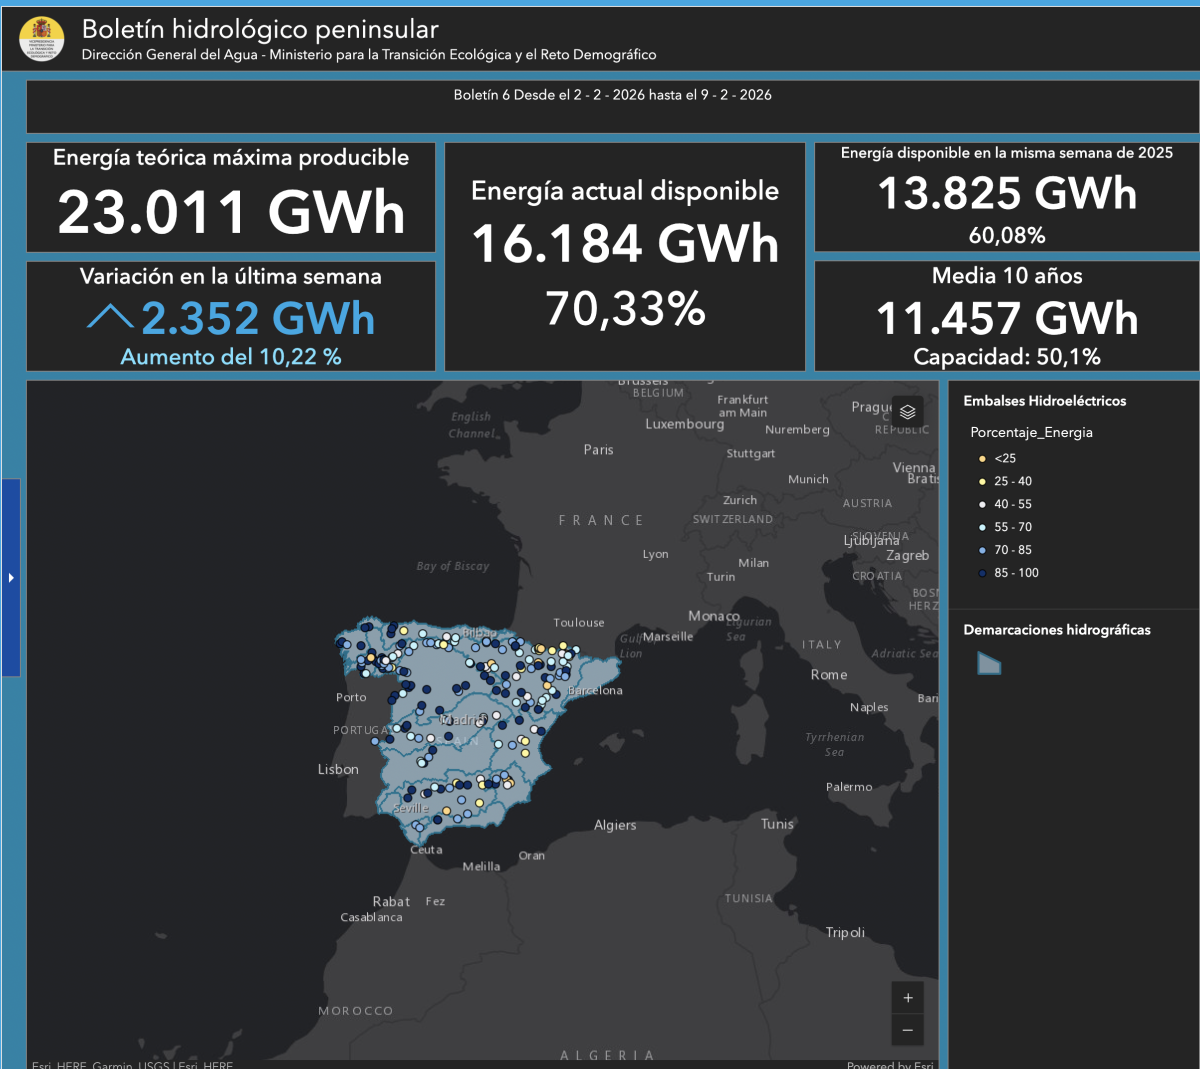The width and height of the screenshot is (1200, 1069).
Task: Click the Boletín hidrológico peninsular title
Action: (260, 29)
